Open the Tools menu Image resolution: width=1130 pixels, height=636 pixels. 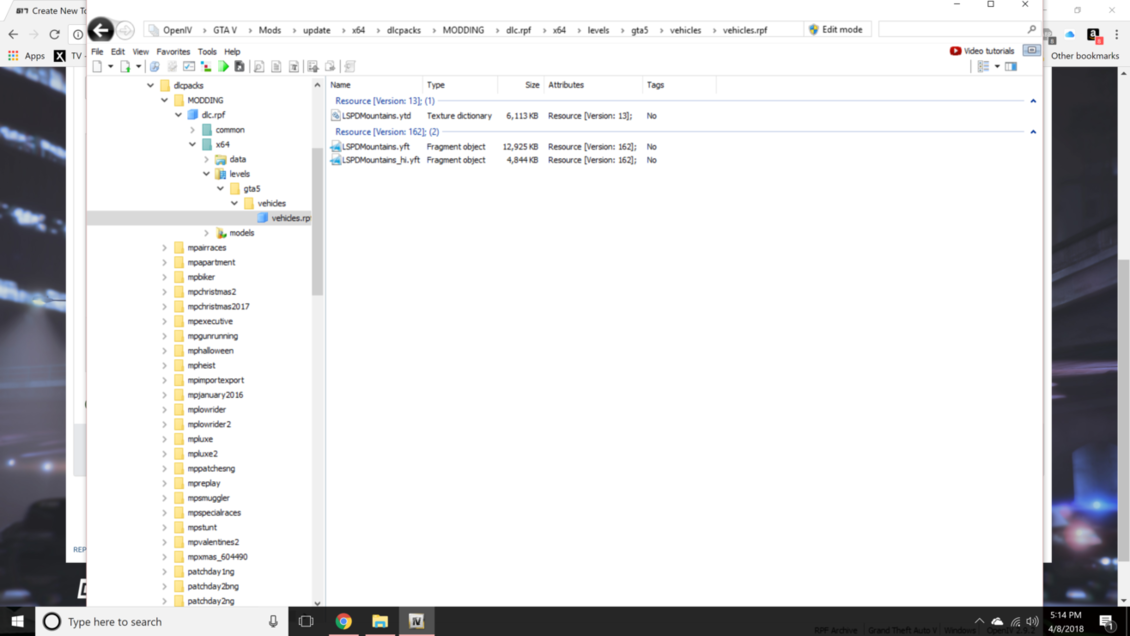click(x=207, y=51)
